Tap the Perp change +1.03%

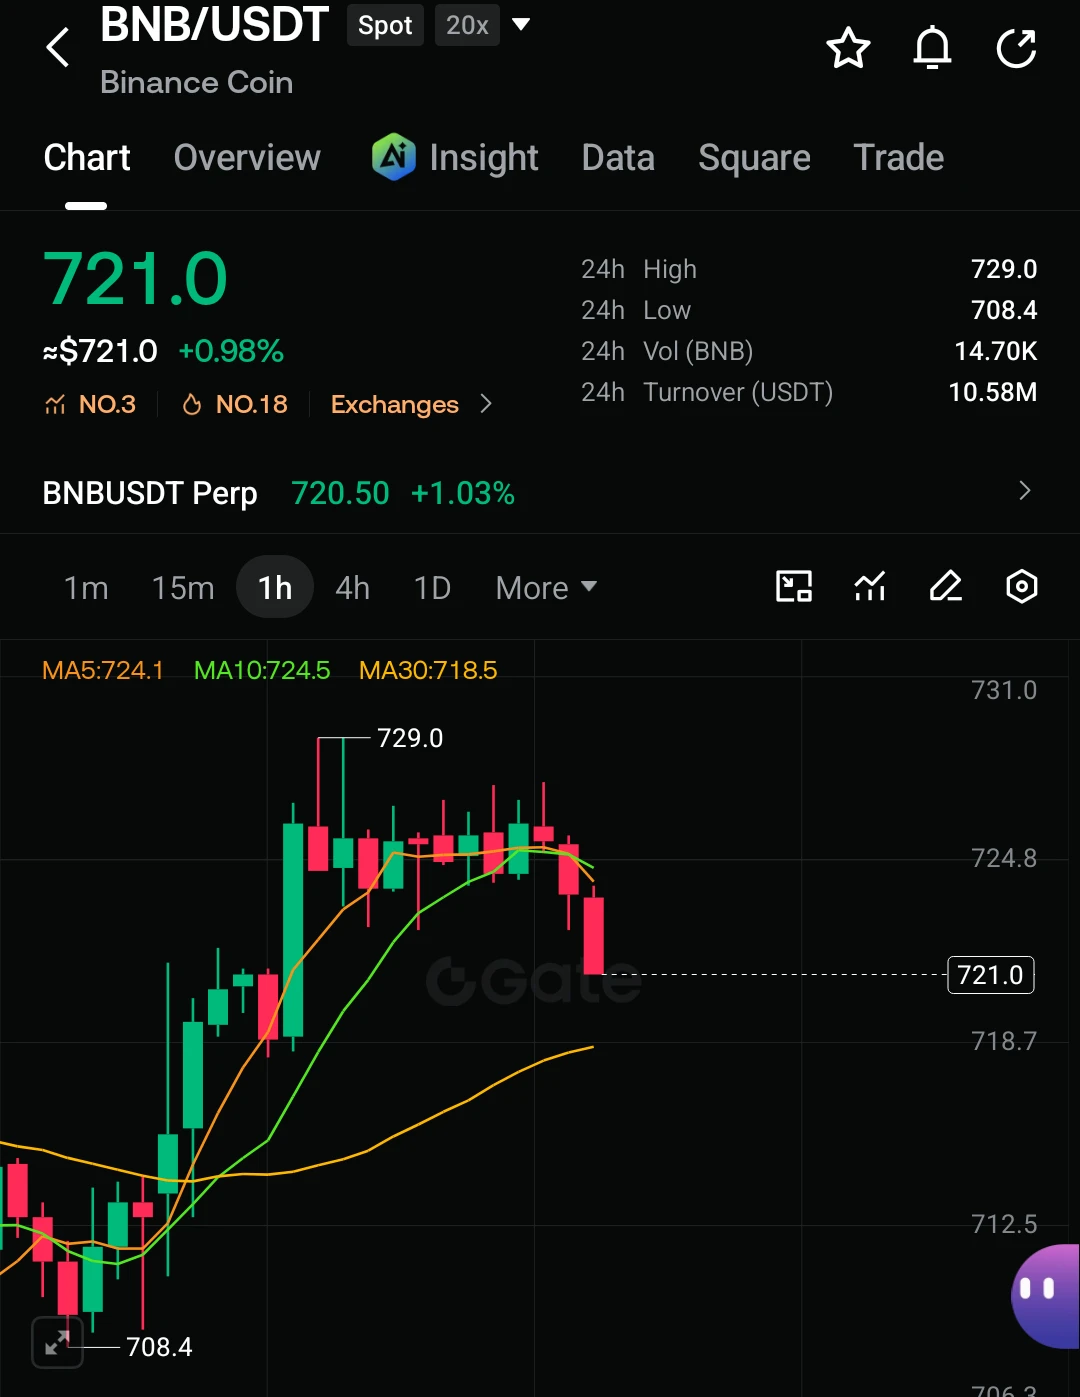[463, 493]
